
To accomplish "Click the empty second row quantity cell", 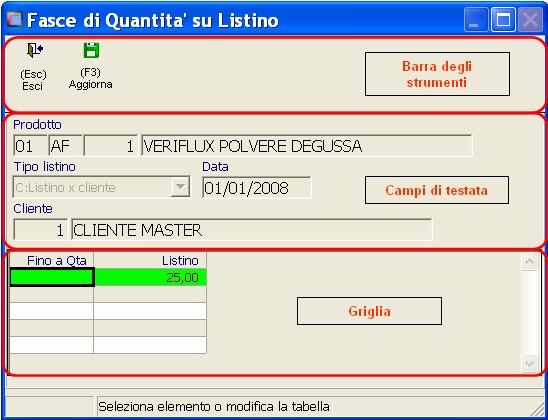I will click(x=52, y=294).
